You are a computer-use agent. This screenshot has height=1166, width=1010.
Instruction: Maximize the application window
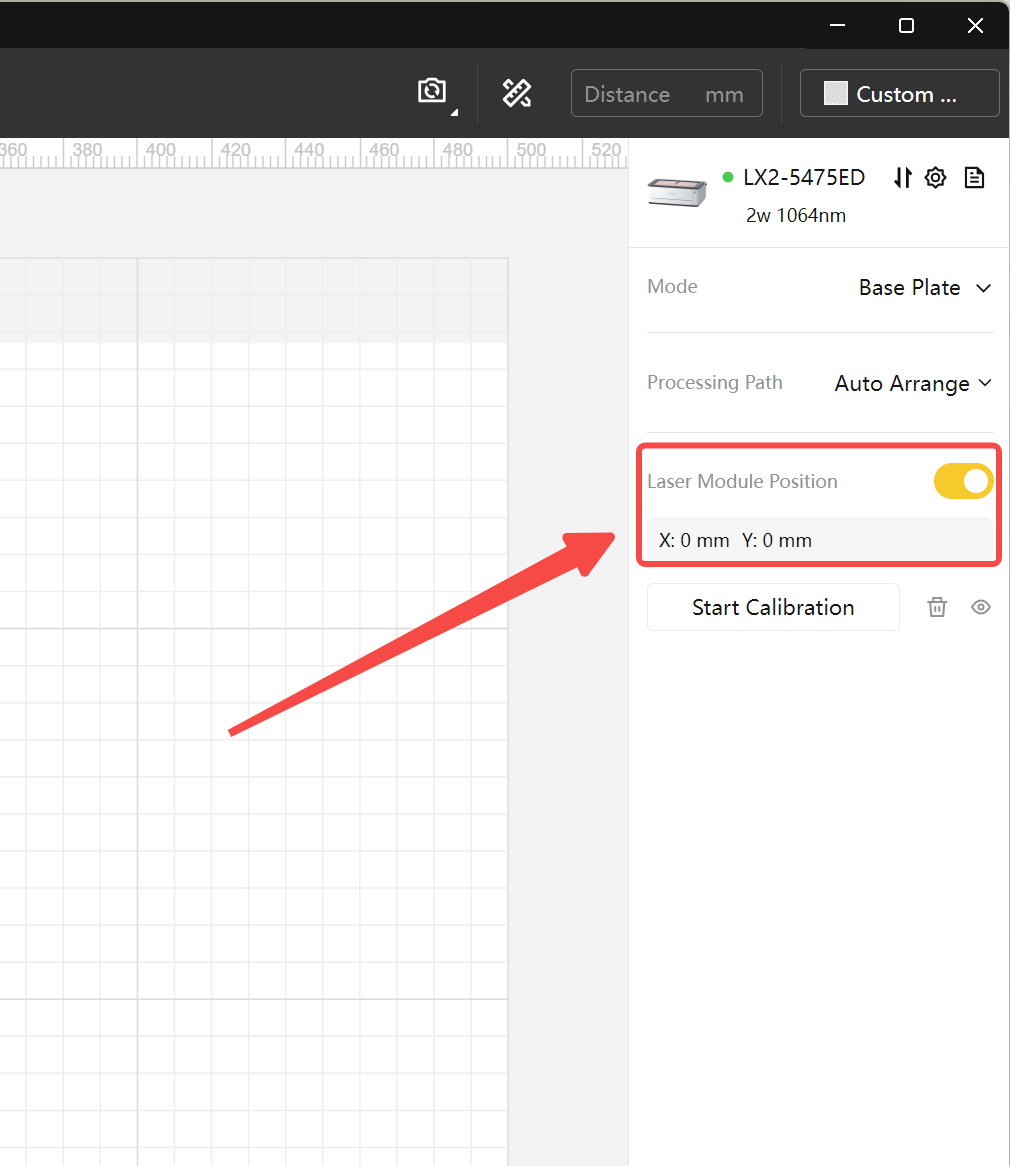pos(906,26)
